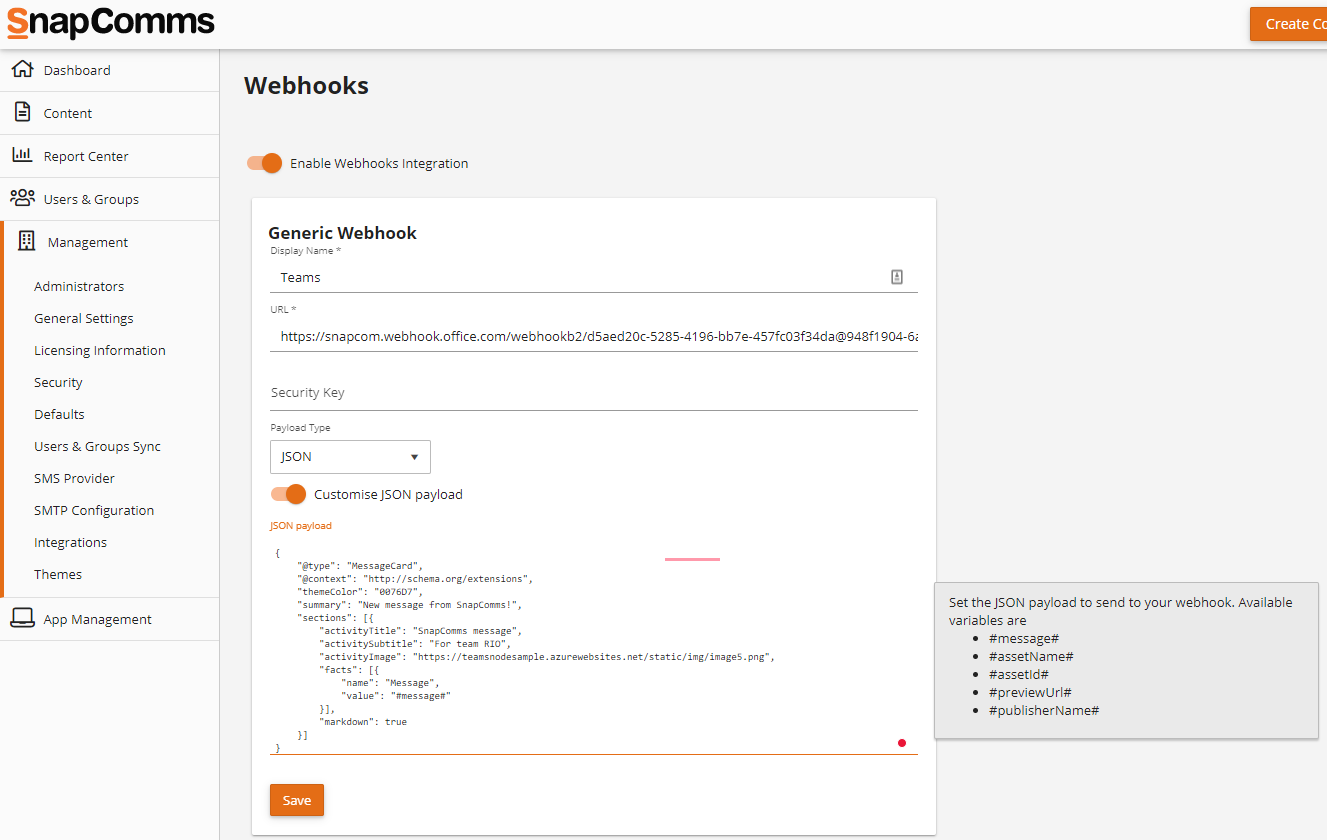Click the SnapComms logo
1327x840 pixels.
click(x=110, y=23)
